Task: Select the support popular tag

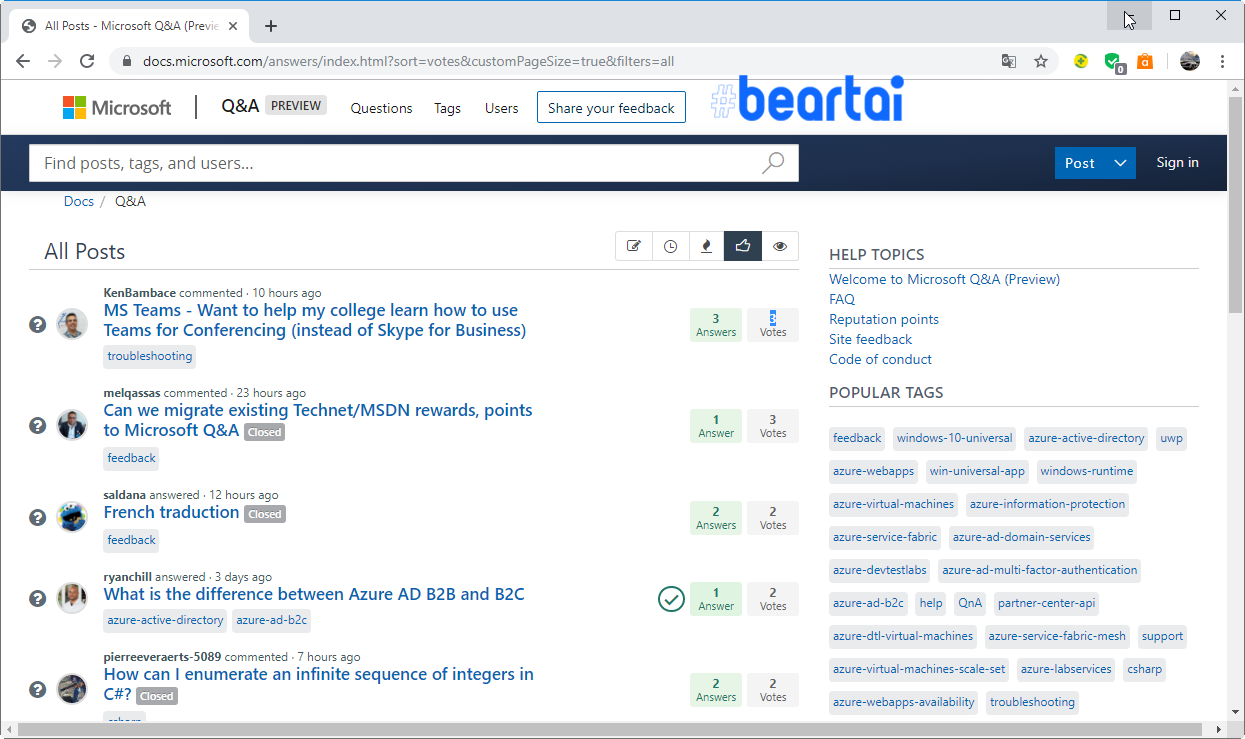Action: 1162,636
